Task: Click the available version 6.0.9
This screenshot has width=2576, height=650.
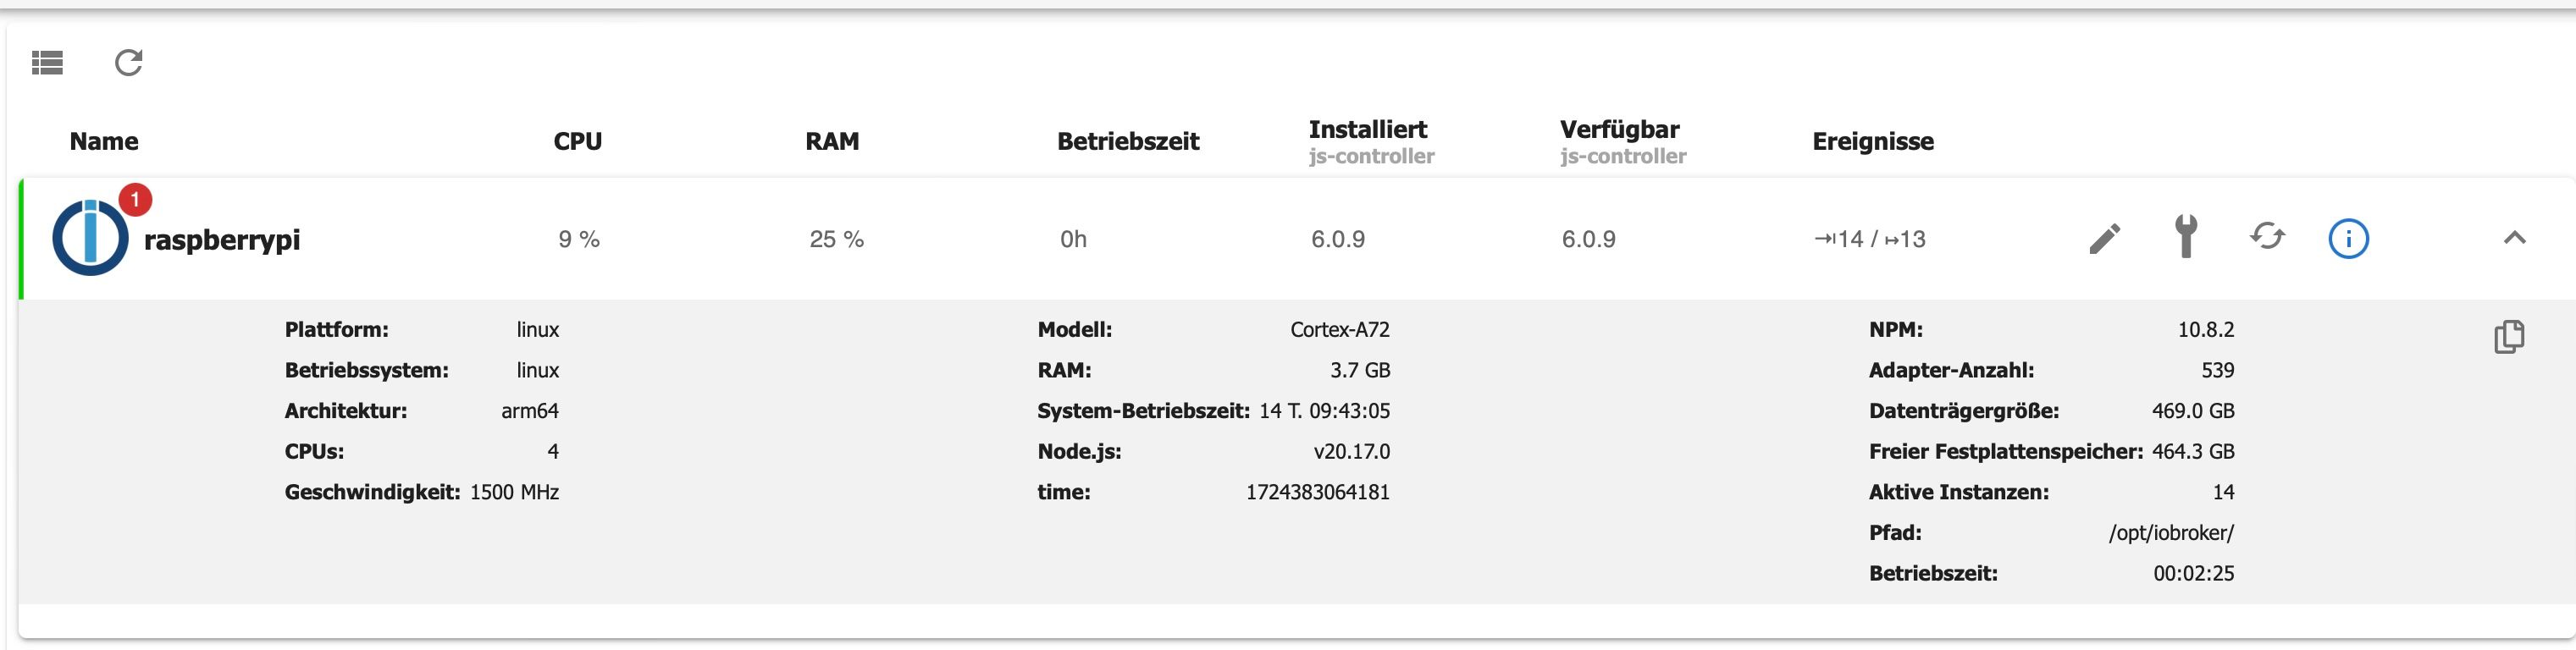Action: [x=1589, y=239]
